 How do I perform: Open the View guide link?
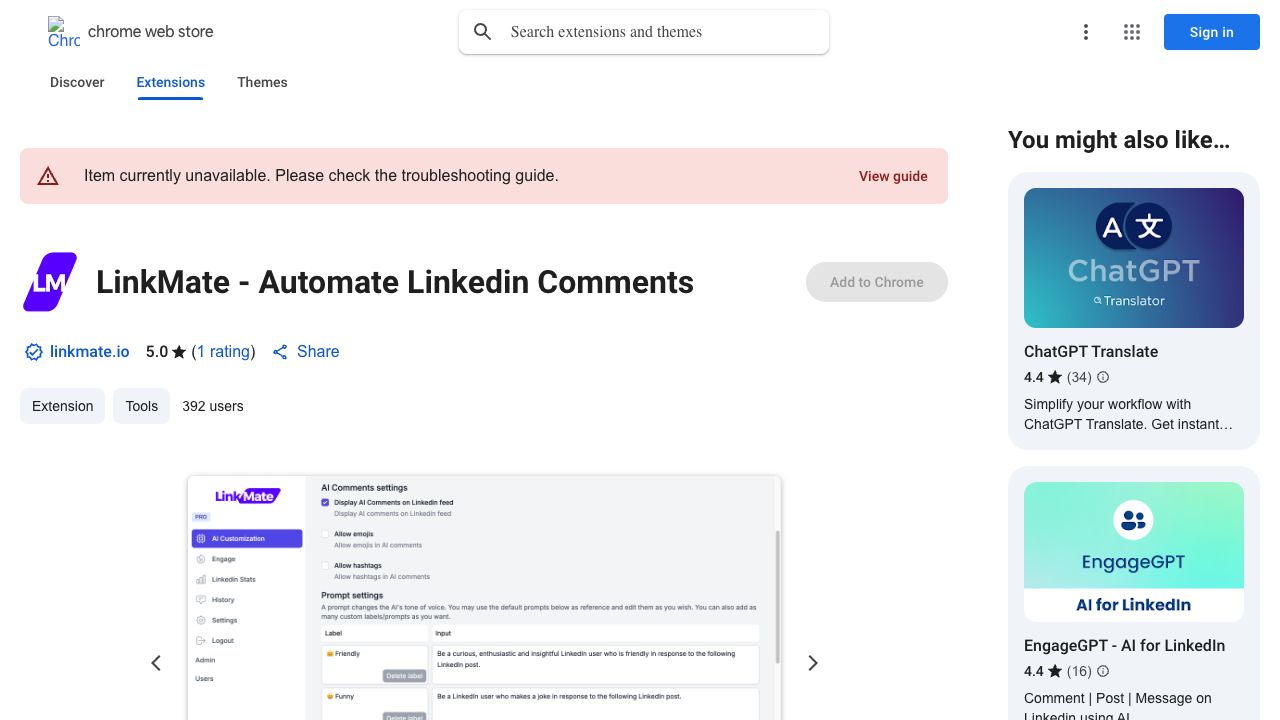coord(892,176)
